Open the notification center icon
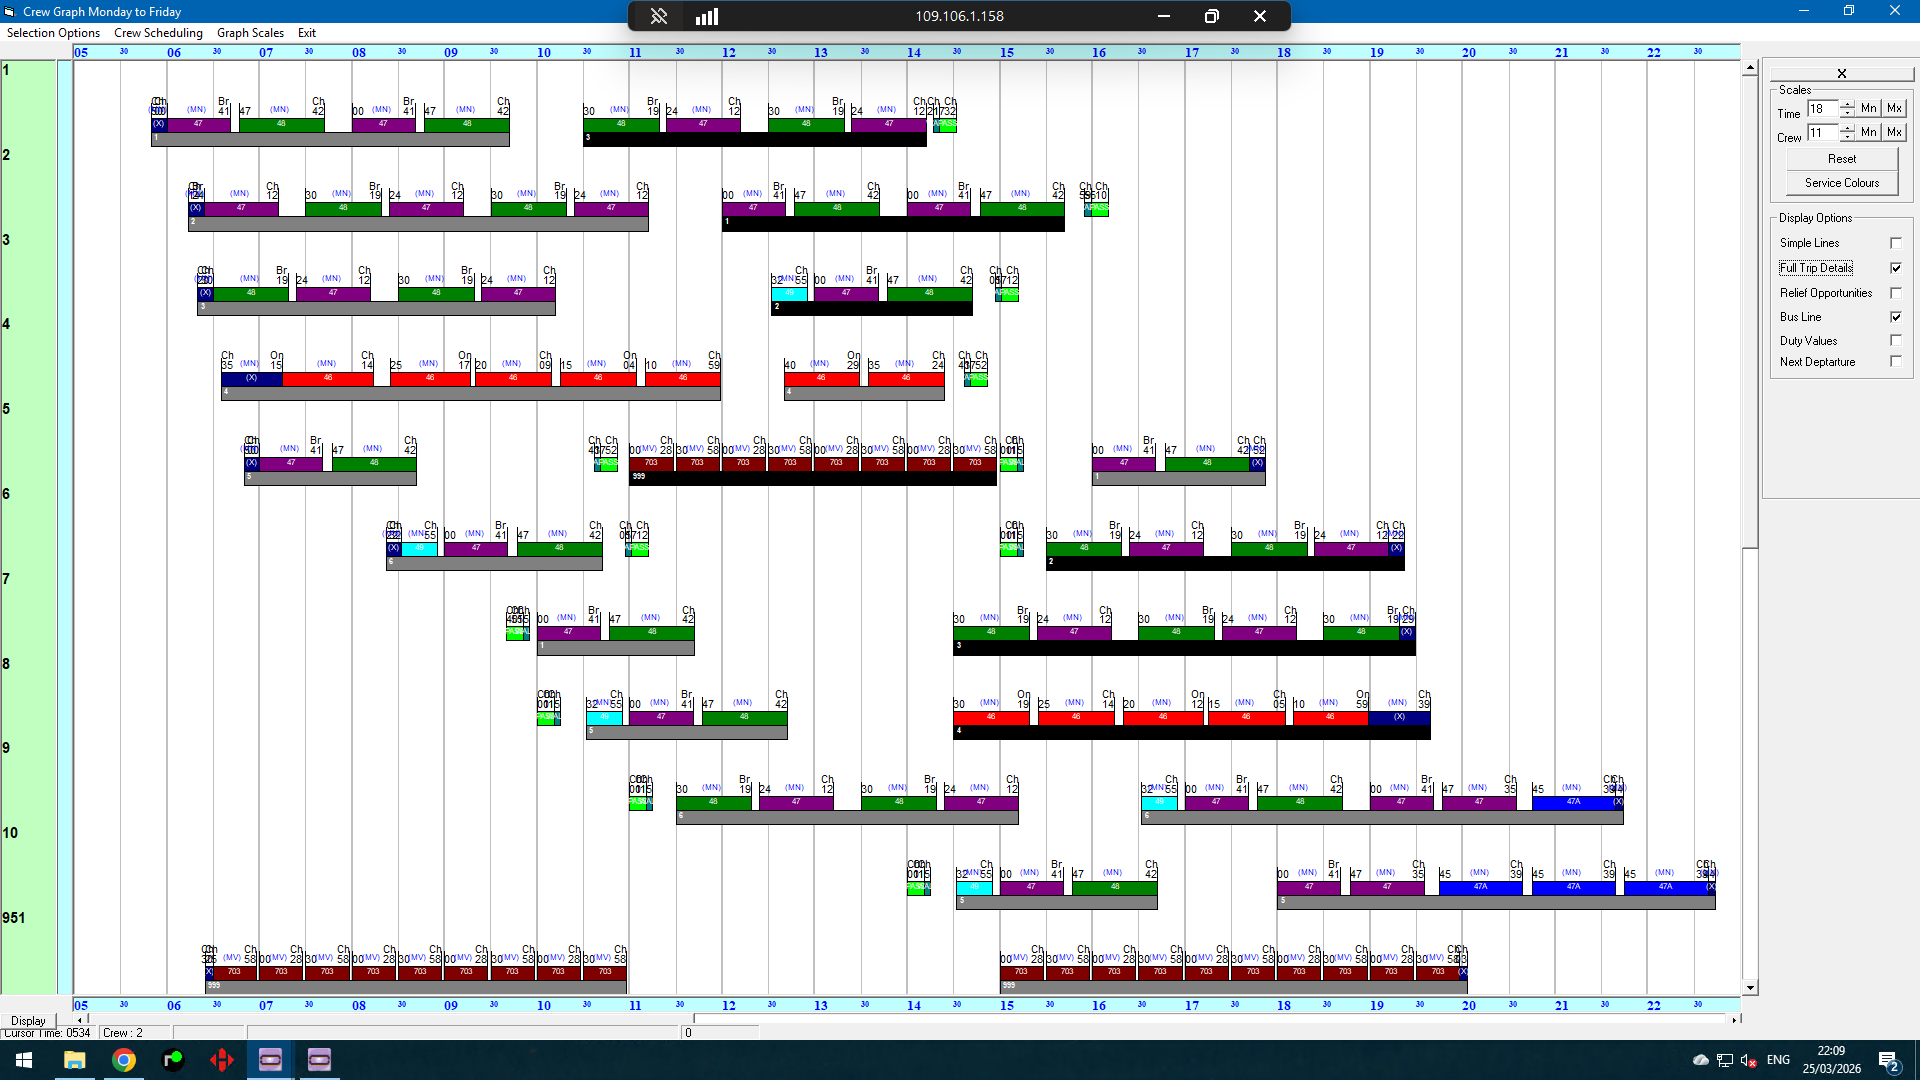The image size is (1920, 1080). [x=1888, y=1061]
